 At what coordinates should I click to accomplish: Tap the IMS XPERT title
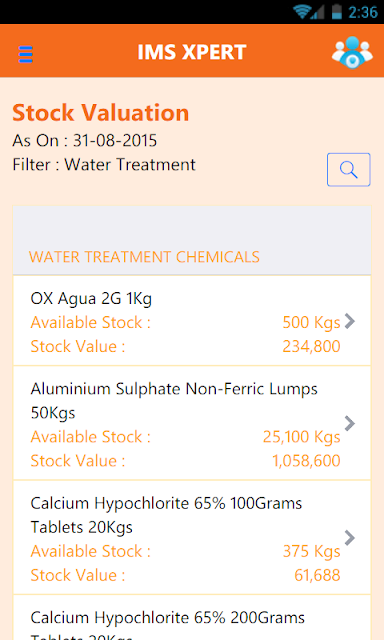point(192,52)
